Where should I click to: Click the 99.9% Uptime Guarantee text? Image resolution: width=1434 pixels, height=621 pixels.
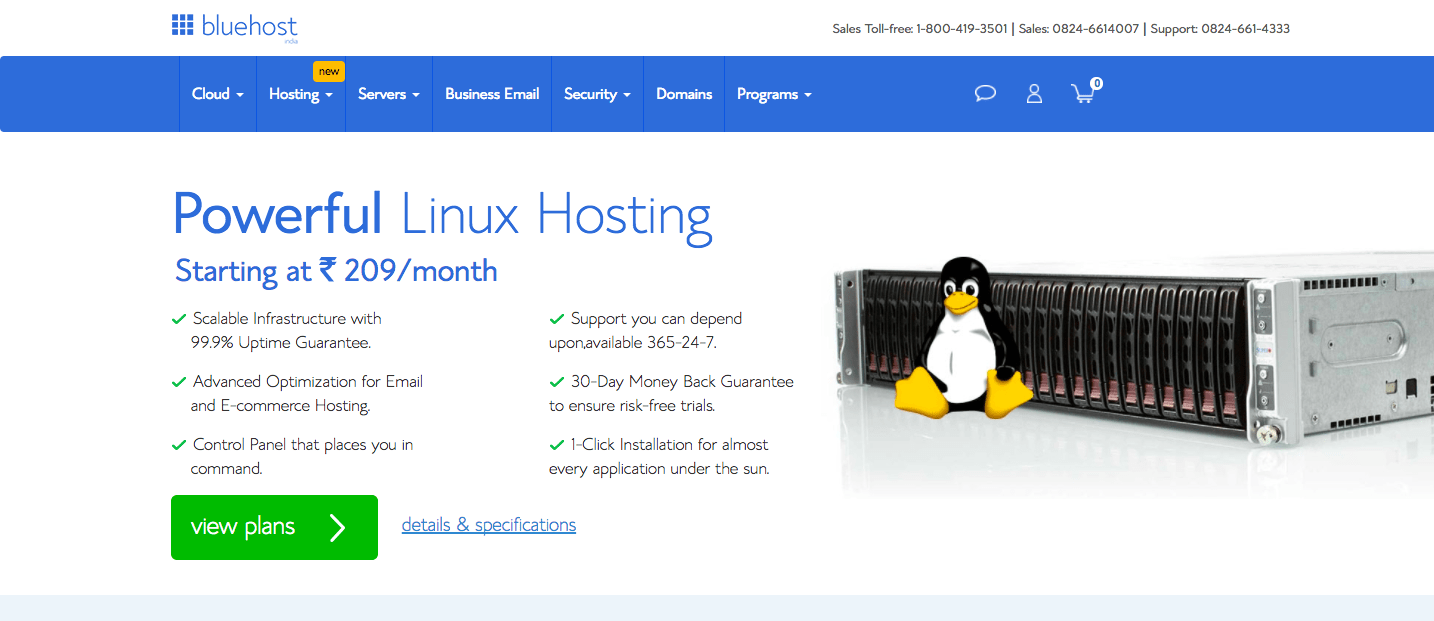click(281, 342)
